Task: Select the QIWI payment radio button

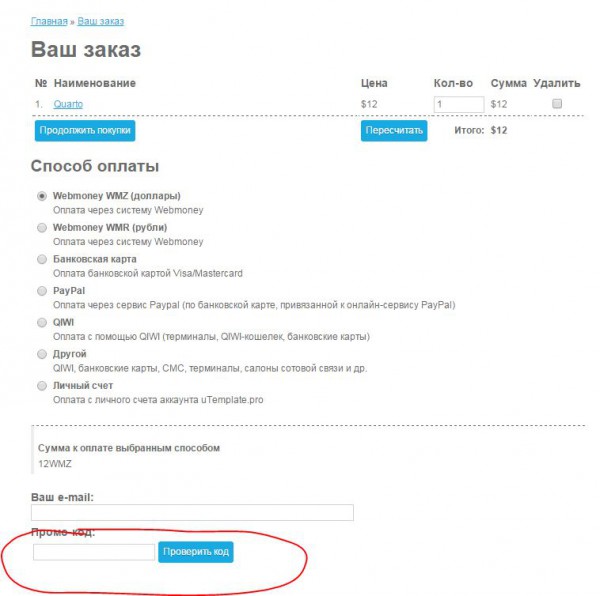Action: 42,323
